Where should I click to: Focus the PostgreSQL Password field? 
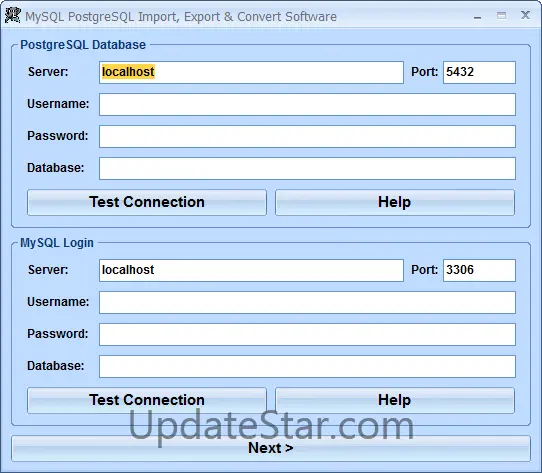coord(307,136)
